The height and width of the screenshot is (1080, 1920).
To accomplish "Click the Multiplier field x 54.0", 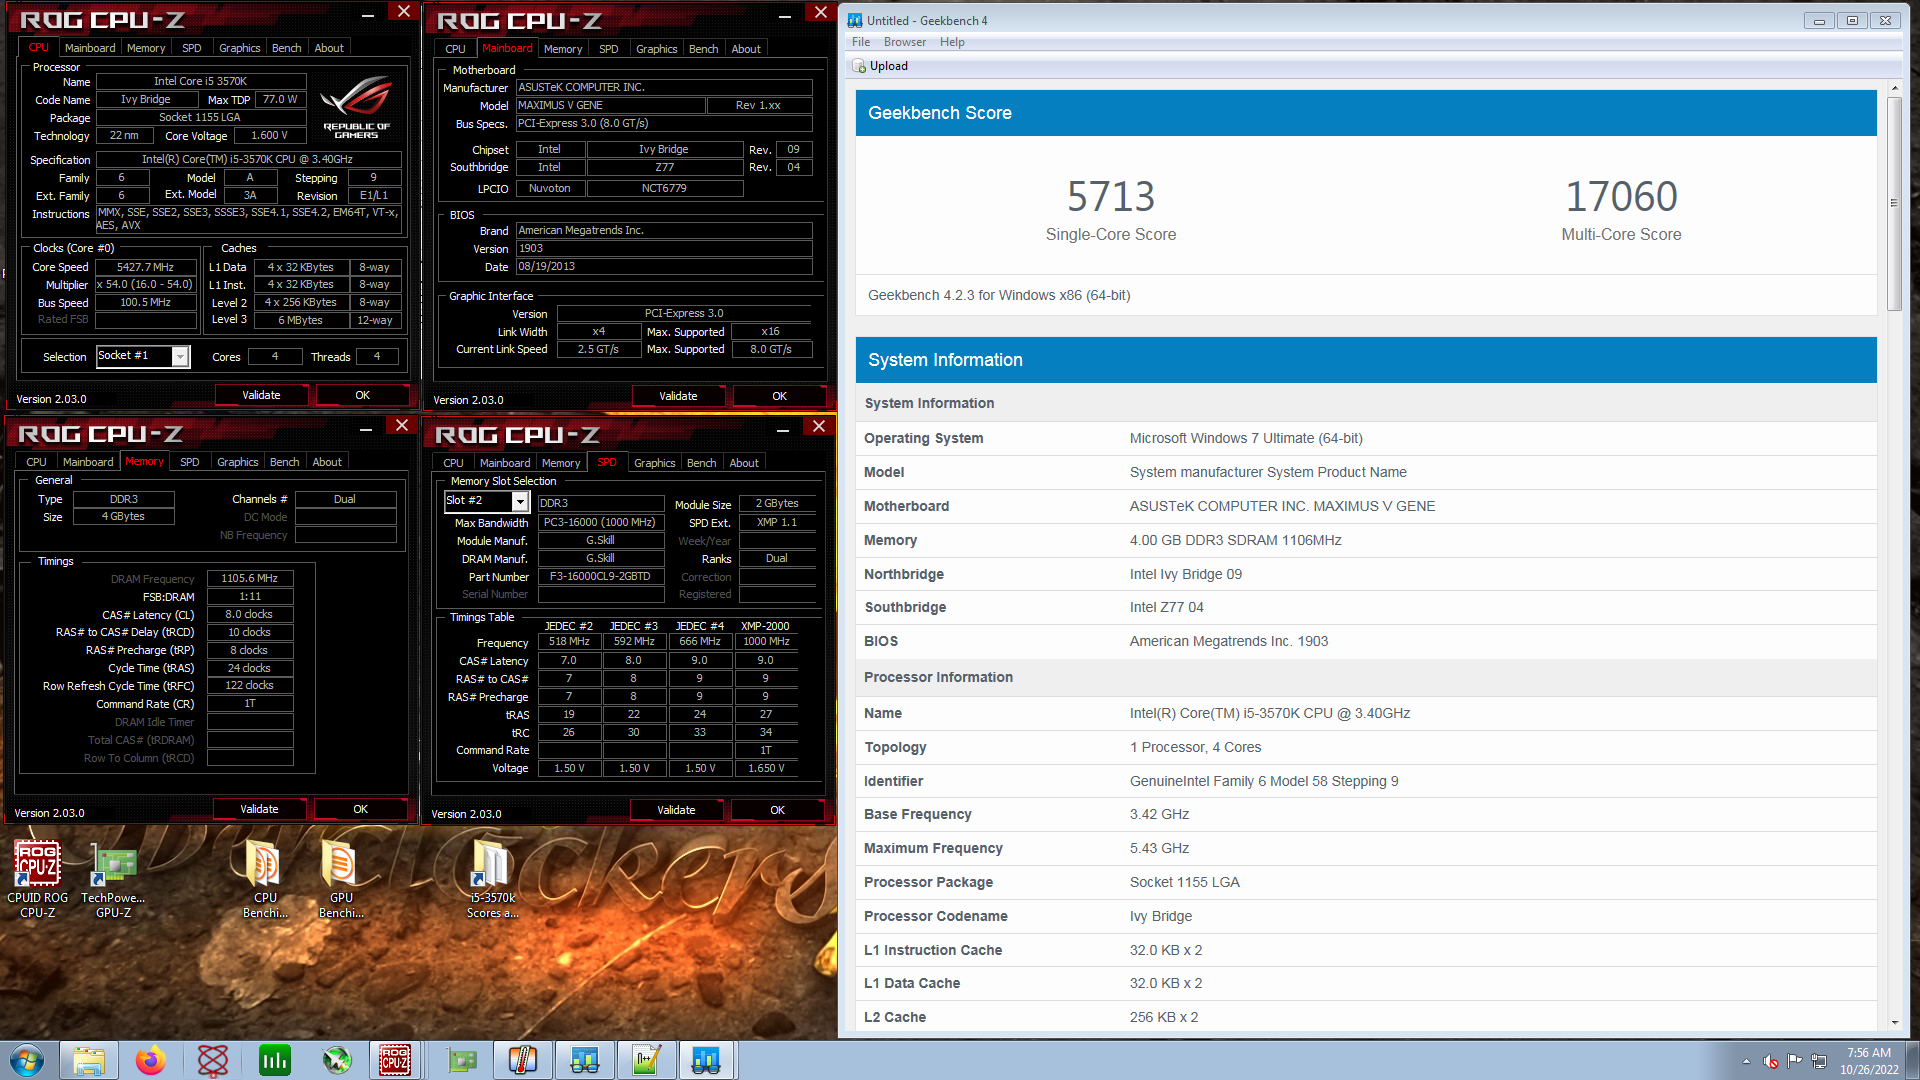I will (x=146, y=285).
